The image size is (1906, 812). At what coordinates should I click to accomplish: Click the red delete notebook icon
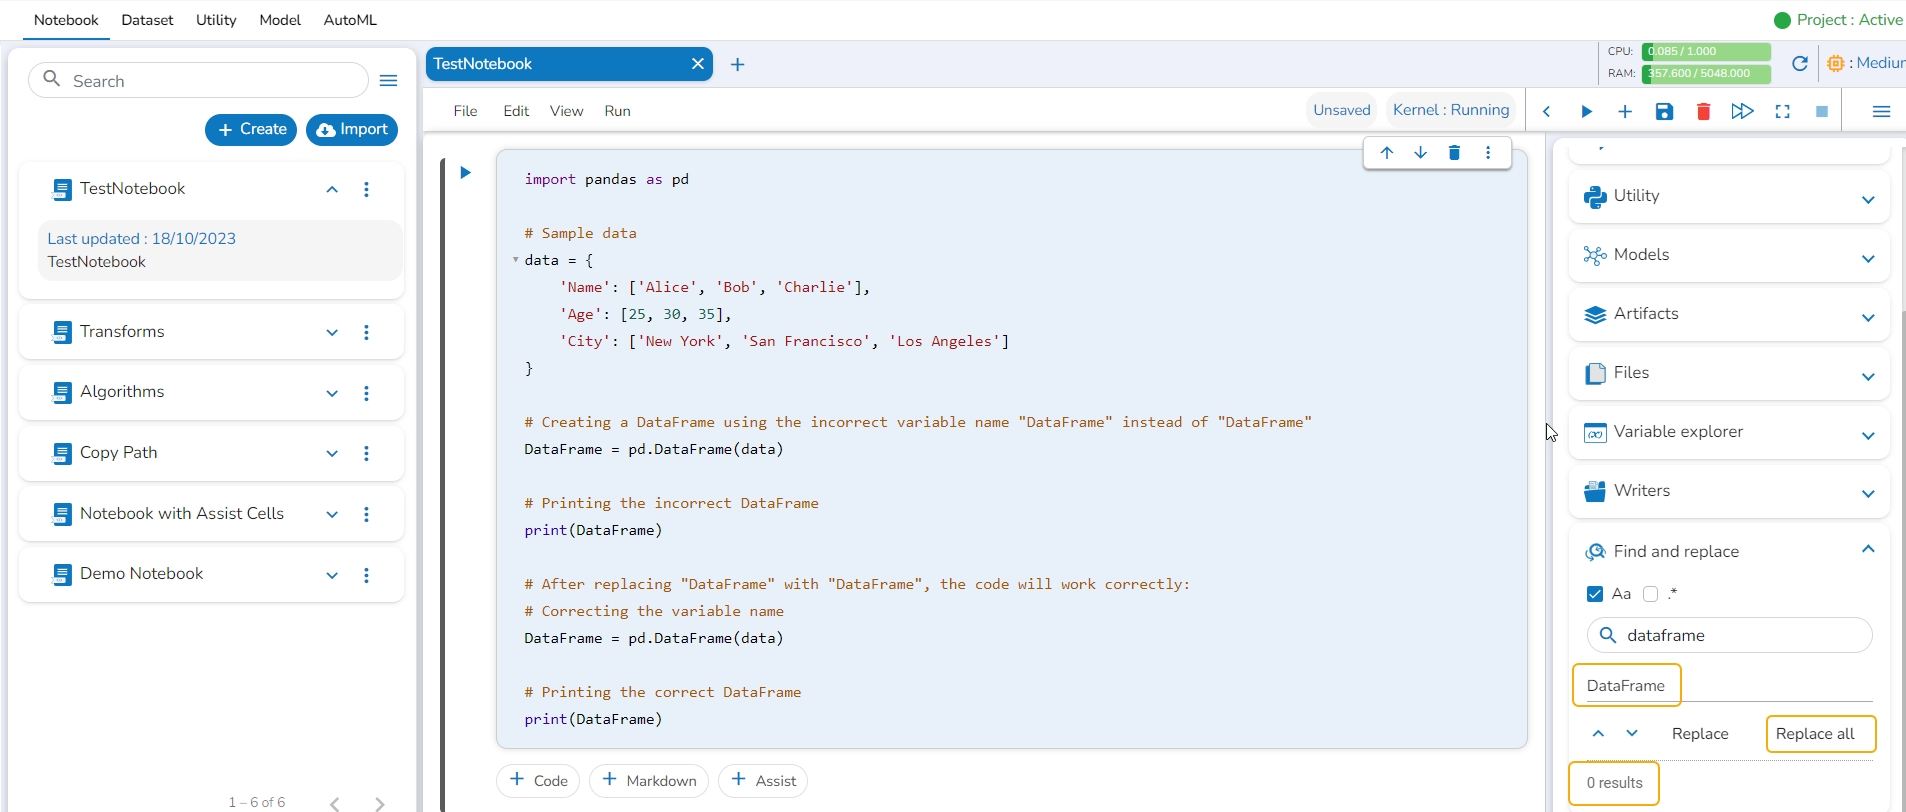point(1703,112)
